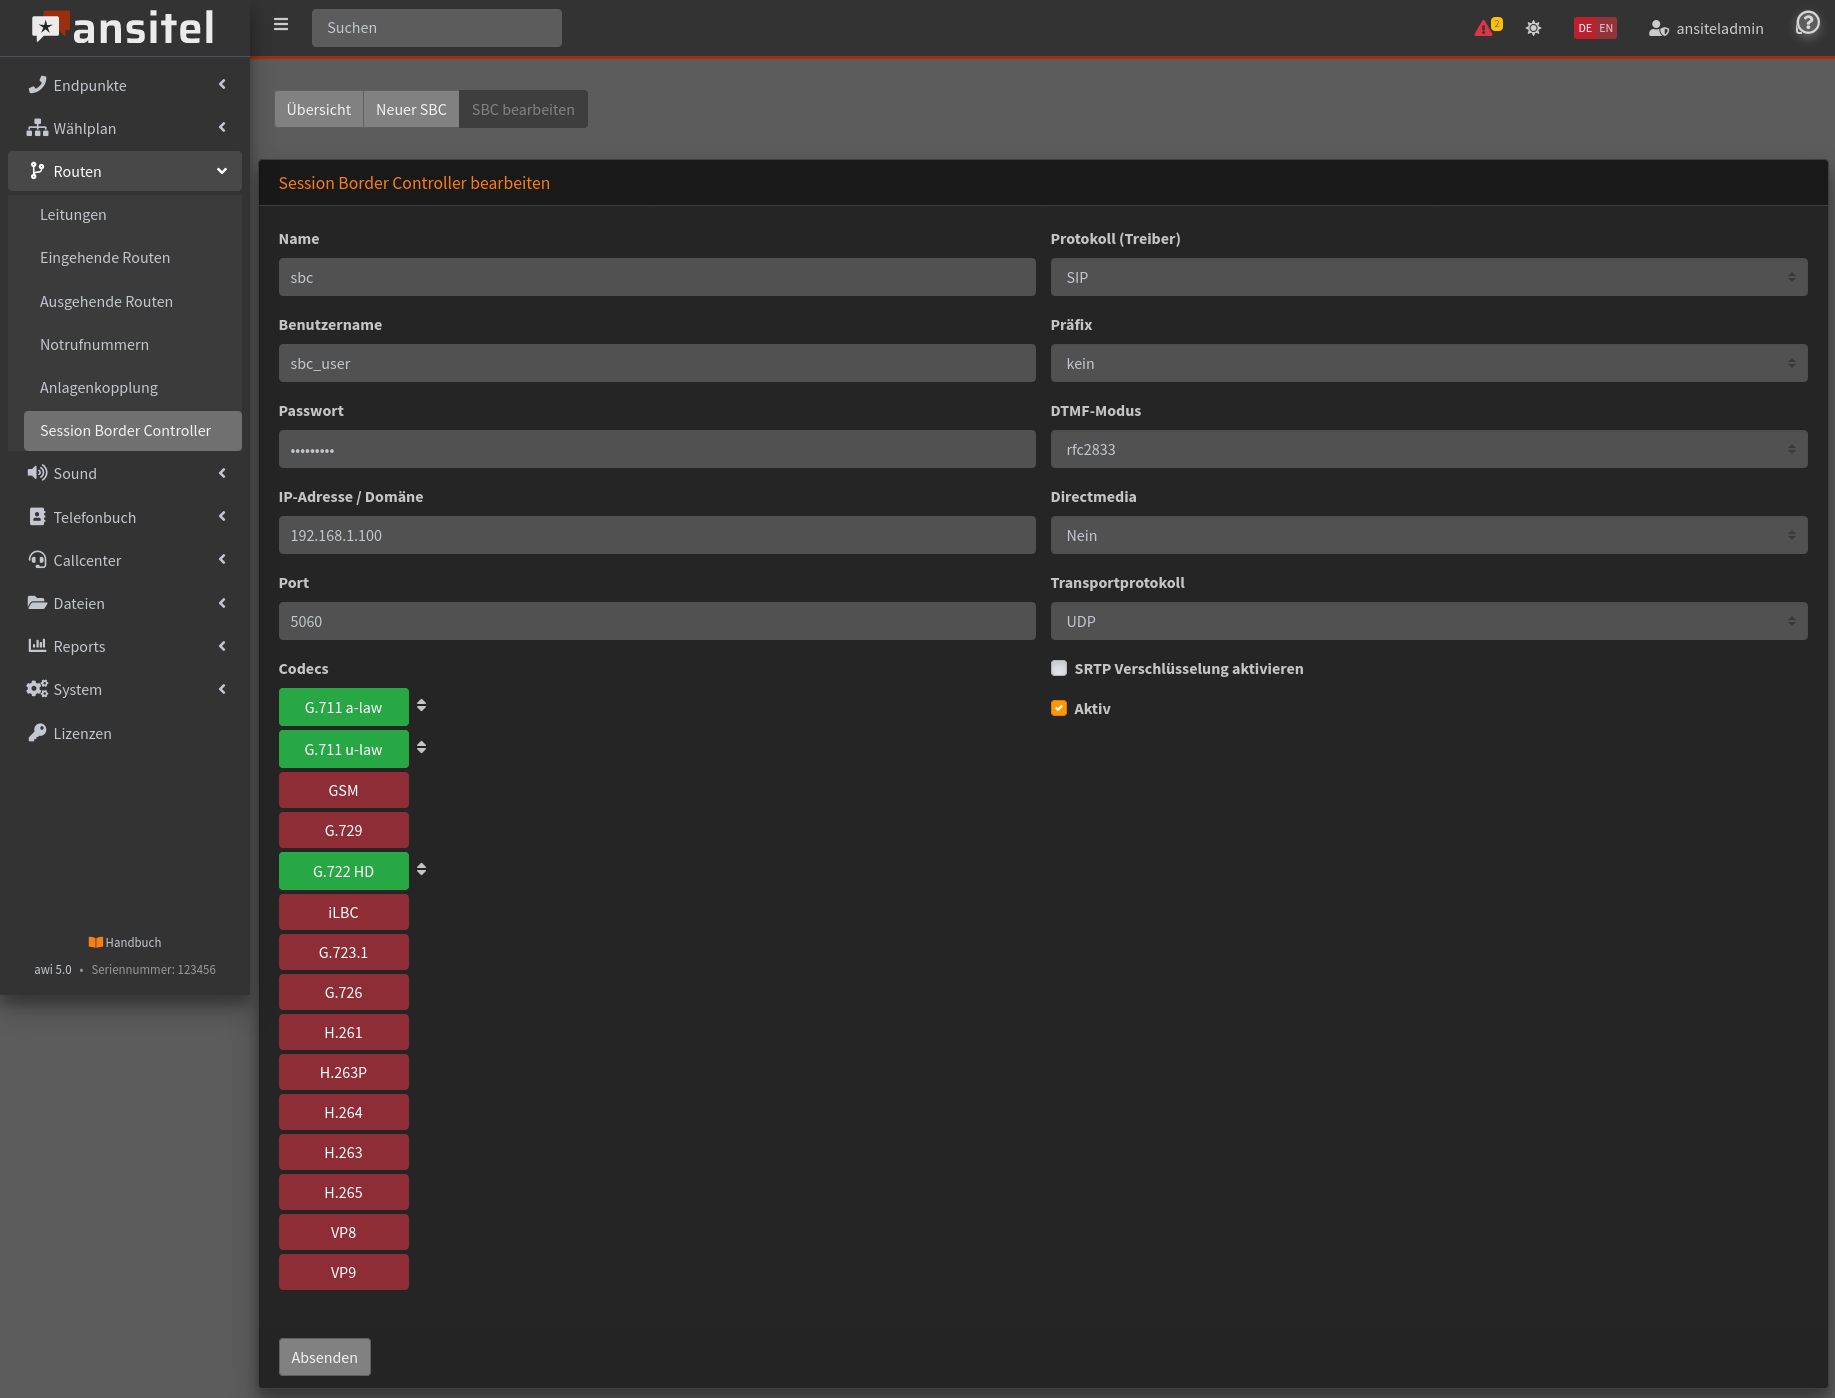Viewport: 1835px width, 1398px height.
Task: Click the IP-Adresse / Domäne input field
Action: click(656, 535)
